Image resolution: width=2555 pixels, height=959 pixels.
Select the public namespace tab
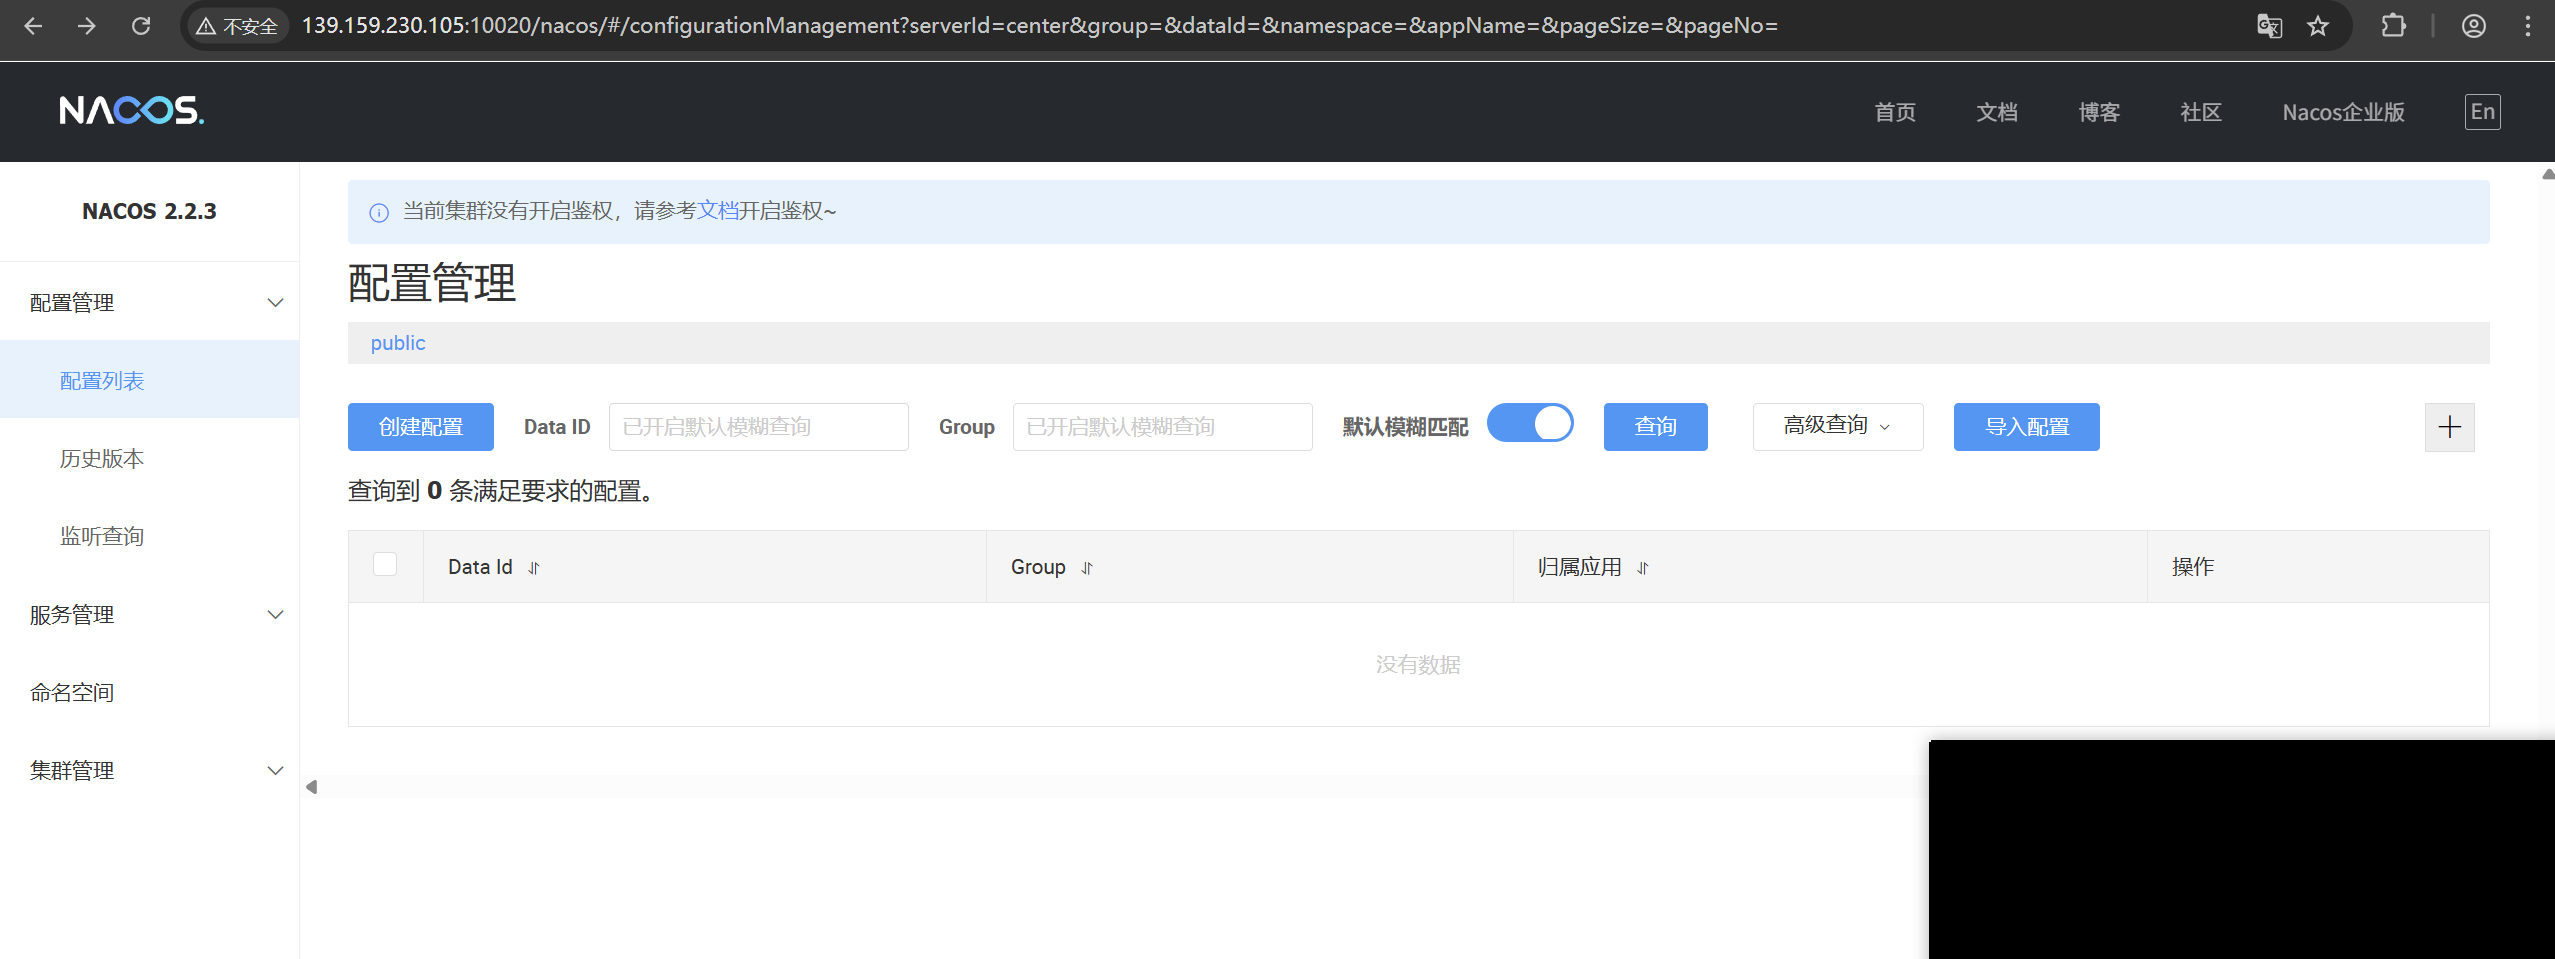(x=398, y=343)
